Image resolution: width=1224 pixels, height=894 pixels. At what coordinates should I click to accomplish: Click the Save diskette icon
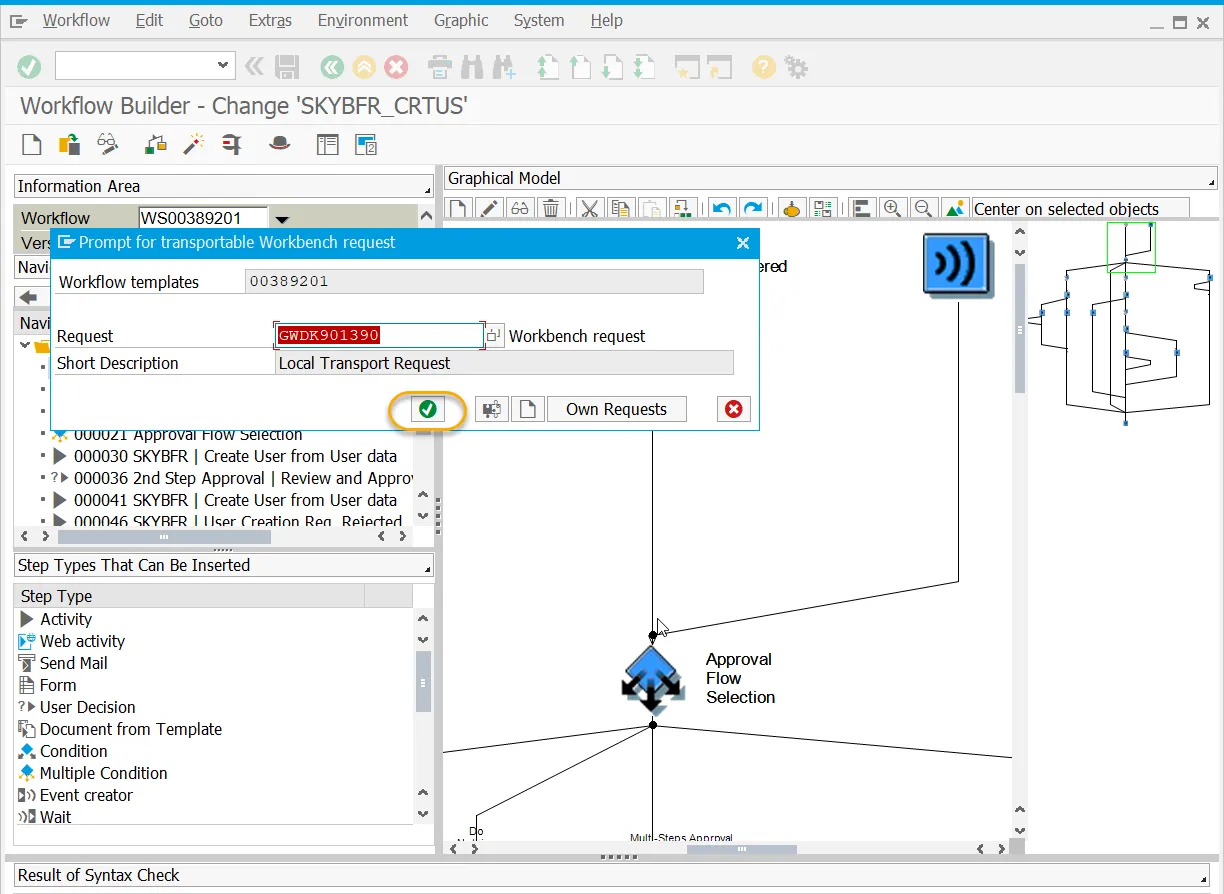(287, 67)
